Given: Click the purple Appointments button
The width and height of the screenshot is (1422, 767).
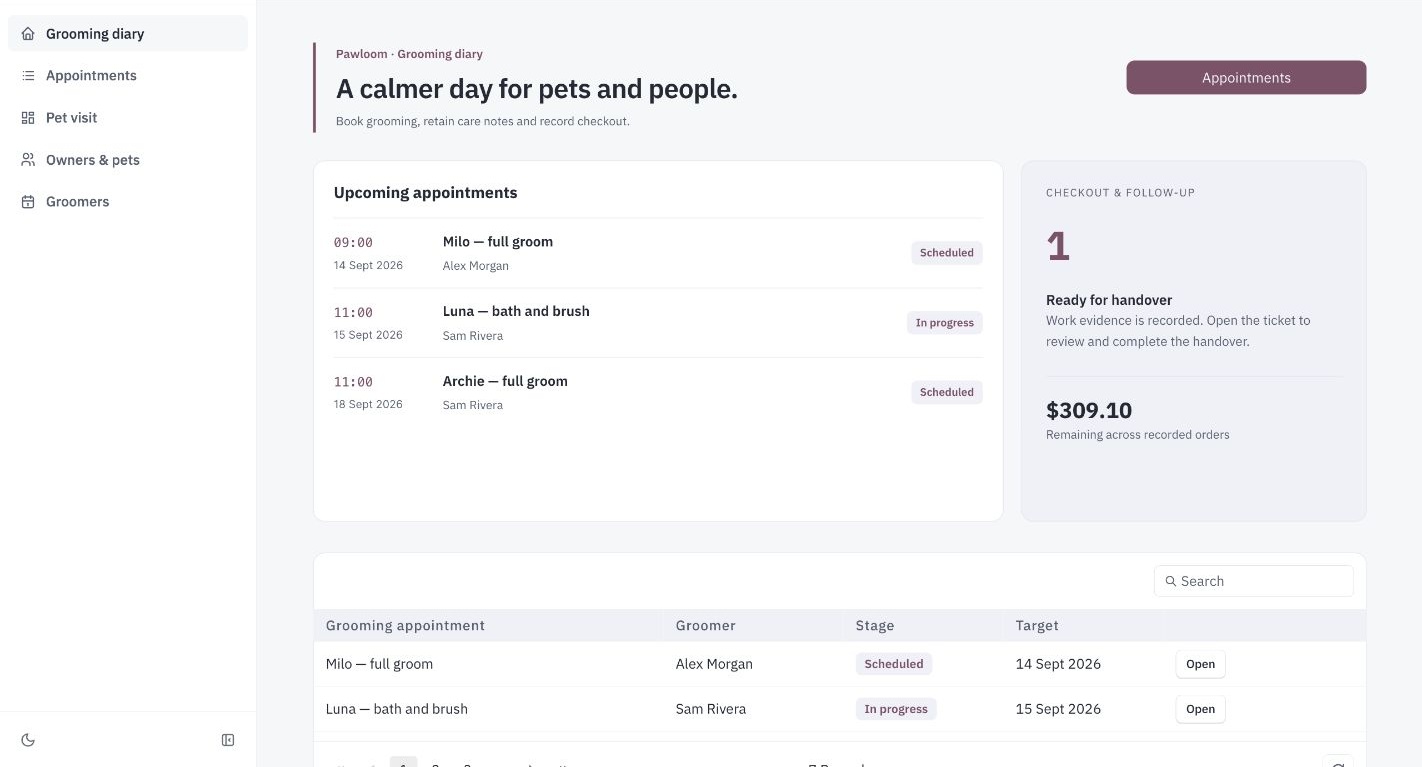Looking at the screenshot, I should [1246, 78].
